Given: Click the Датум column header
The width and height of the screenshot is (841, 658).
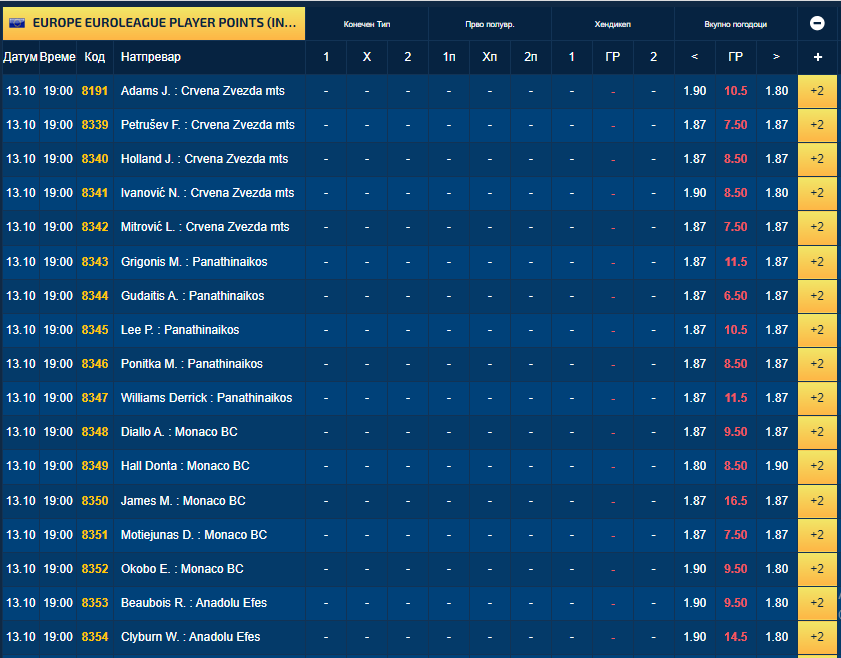Looking at the screenshot, I should click(x=20, y=57).
